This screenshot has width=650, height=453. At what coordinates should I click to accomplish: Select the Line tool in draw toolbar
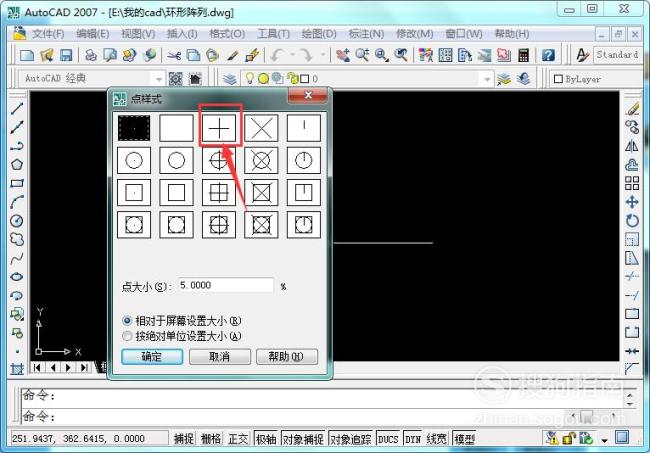tap(17, 109)
